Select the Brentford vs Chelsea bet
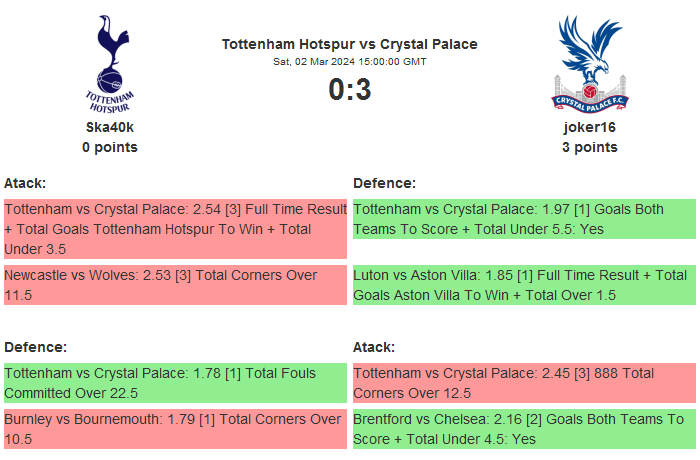The height and width of the screenshot is (460, 700). coord(524,429)
